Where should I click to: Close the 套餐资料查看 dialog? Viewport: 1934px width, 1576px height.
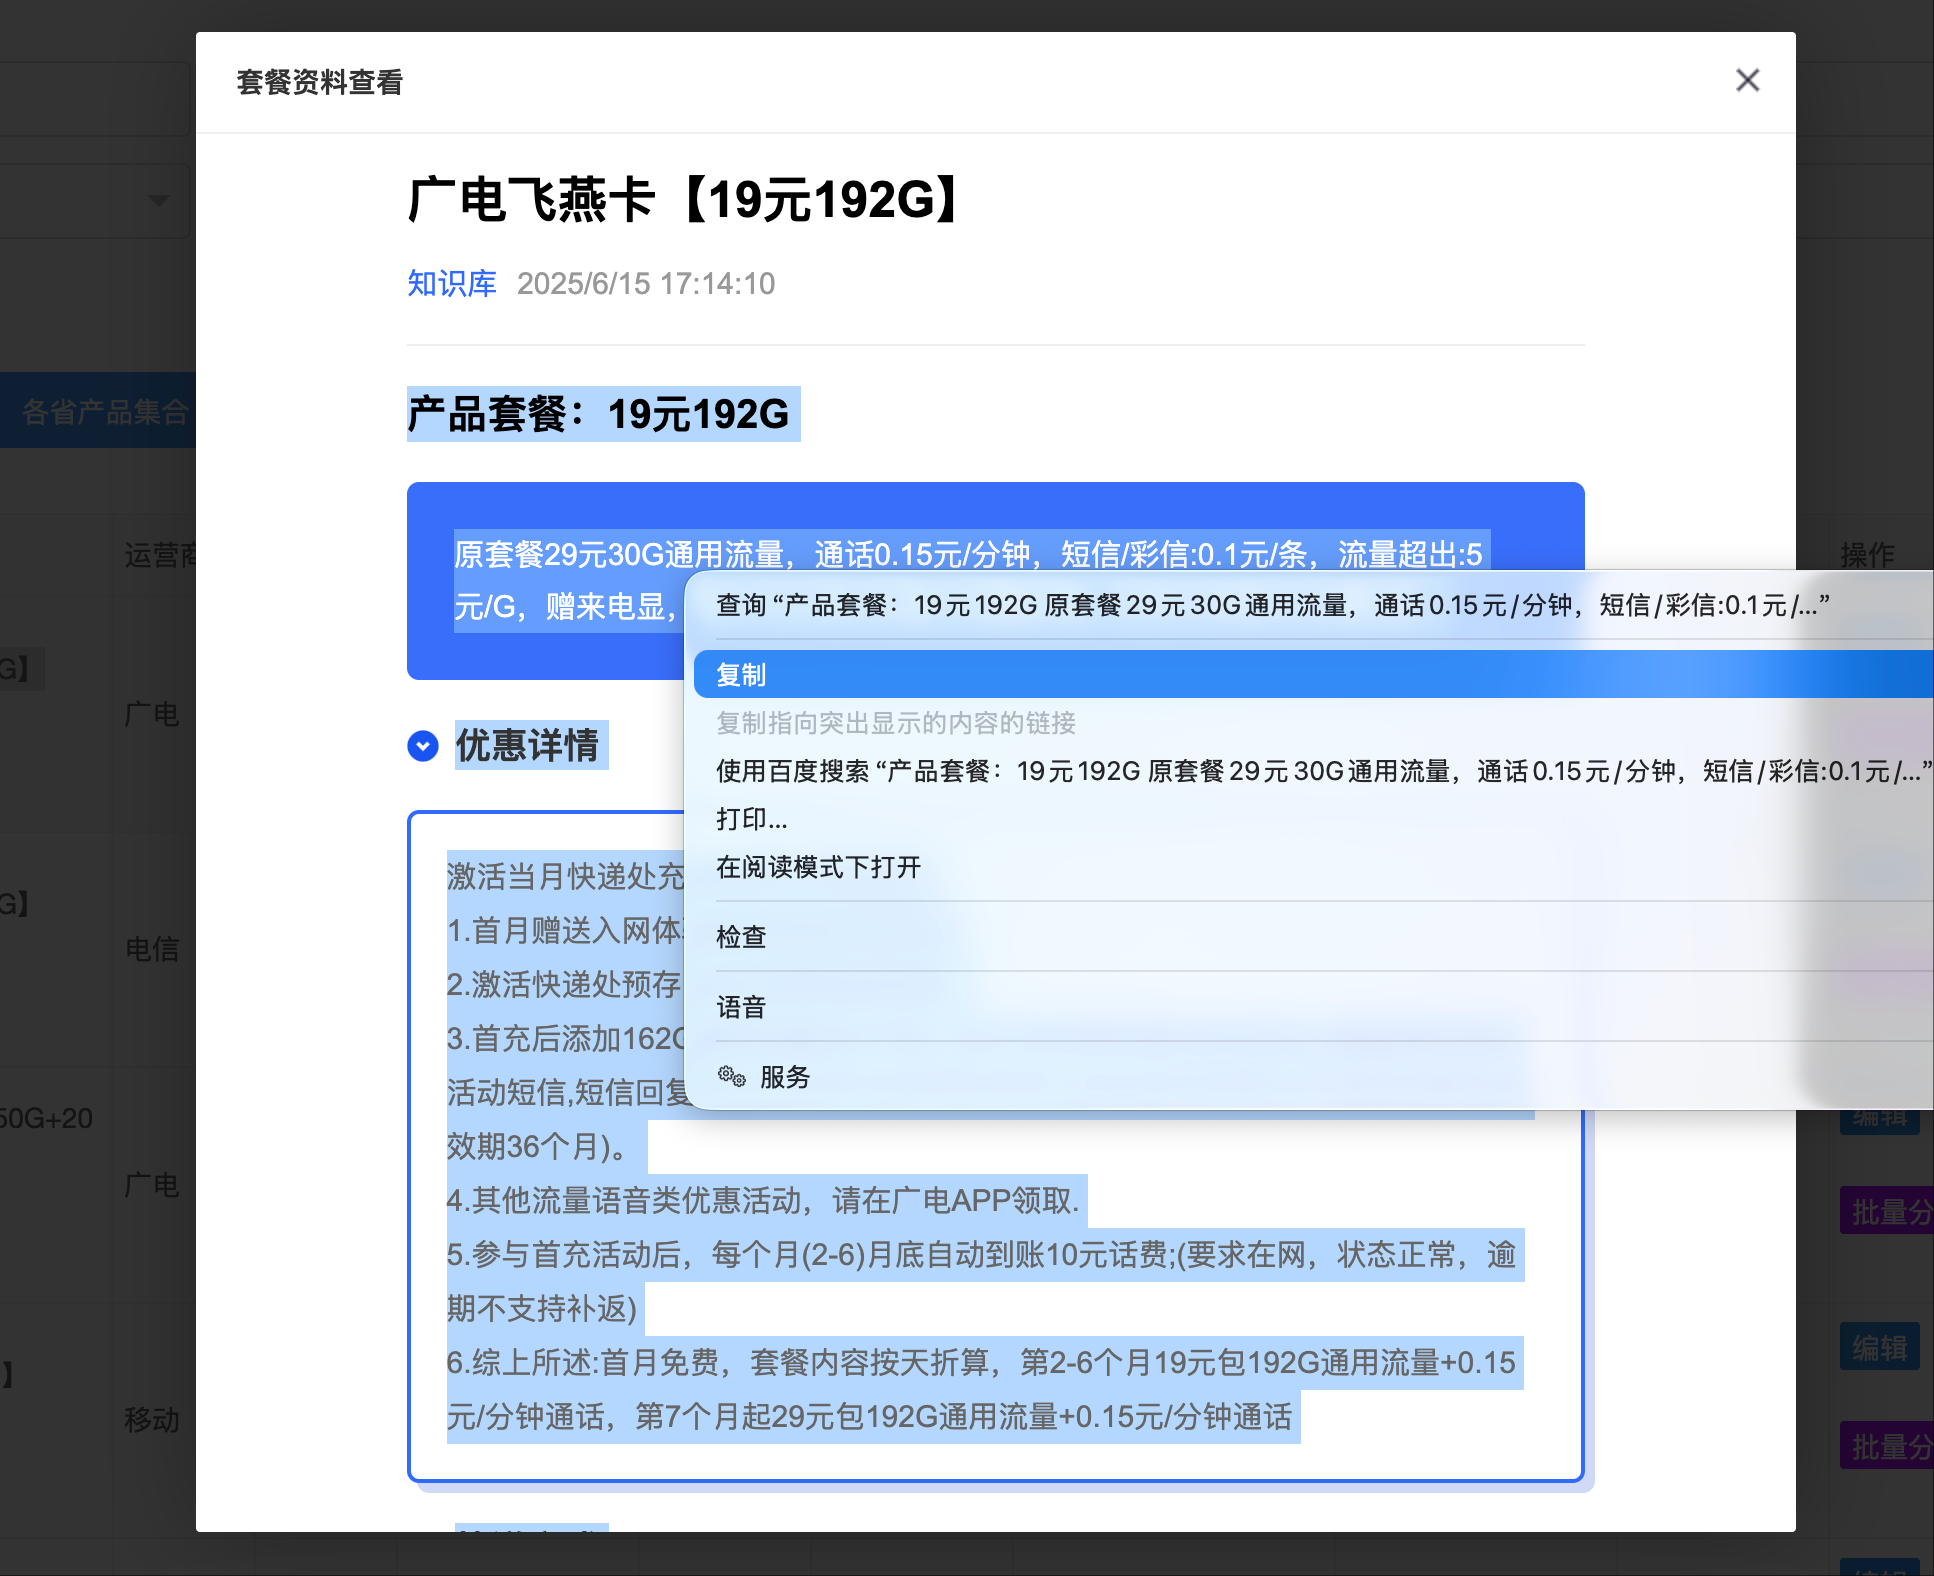1747,80
